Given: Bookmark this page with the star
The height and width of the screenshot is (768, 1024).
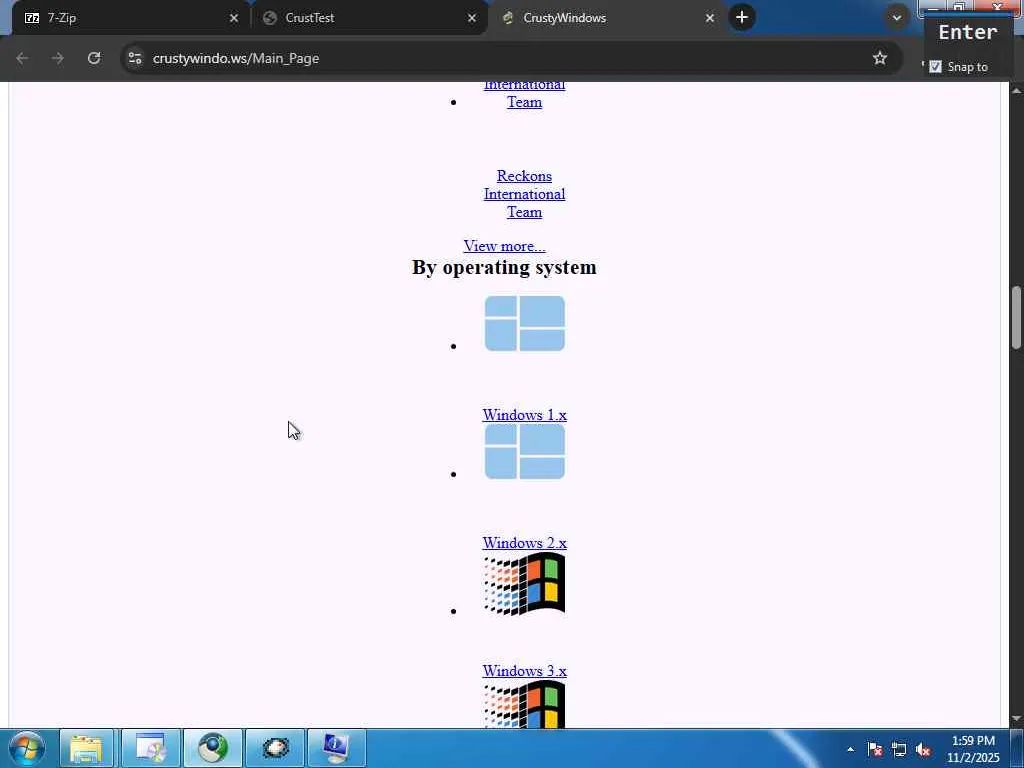Looking at the screenshot, I should [x=880, y=58].
